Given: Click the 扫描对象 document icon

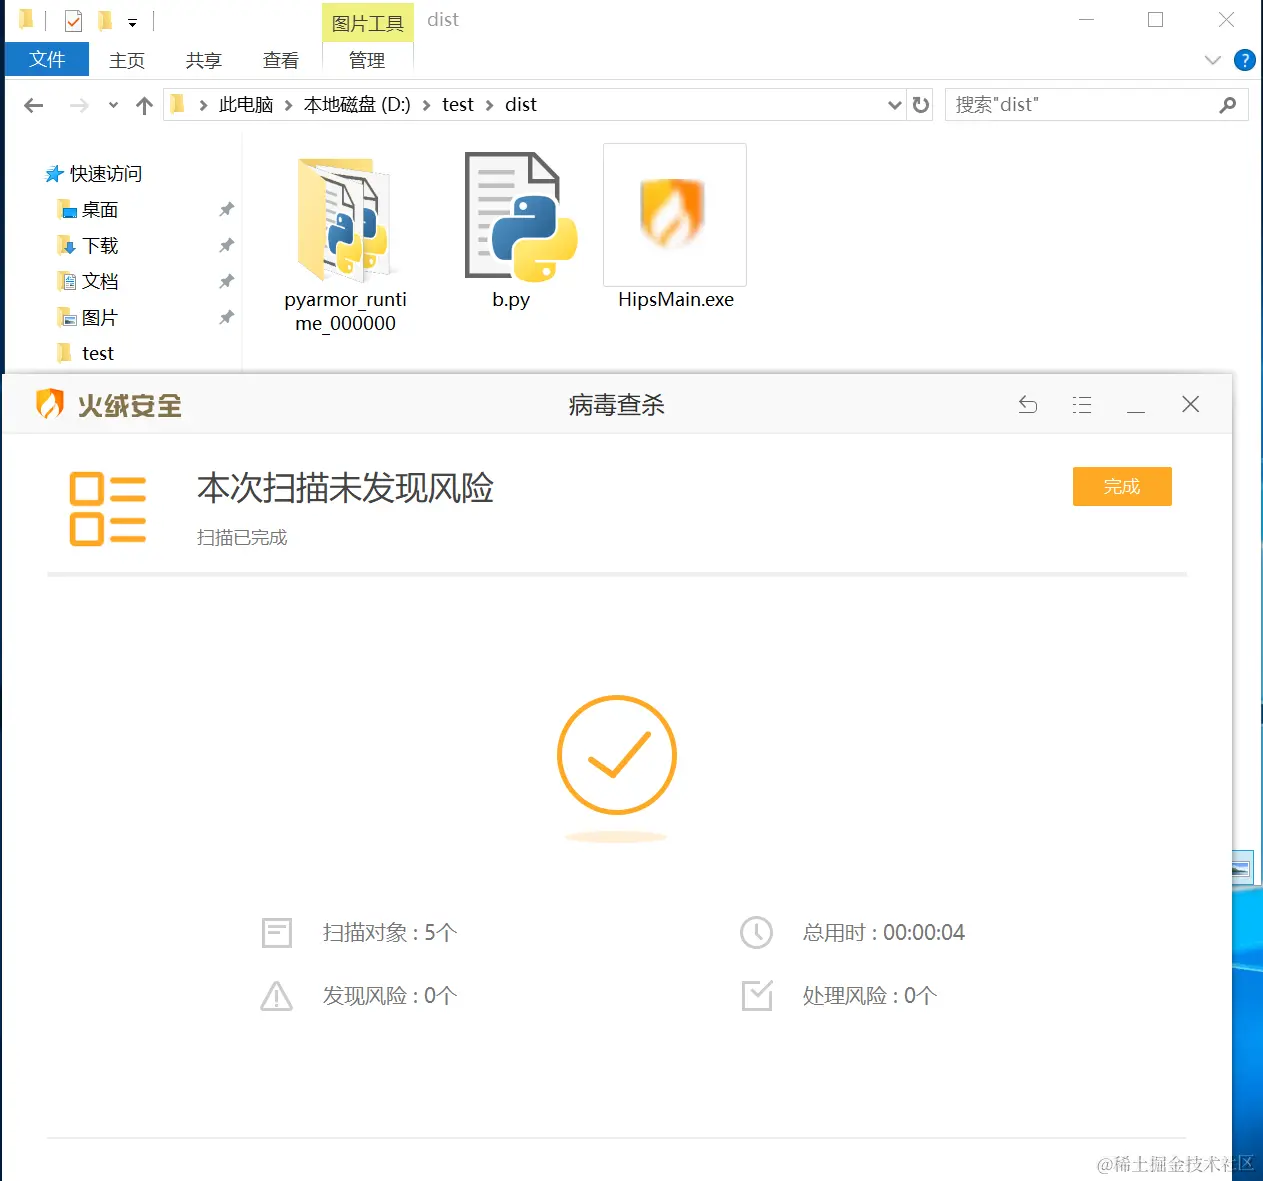Looking at the screenshot, I should (276, 933).
